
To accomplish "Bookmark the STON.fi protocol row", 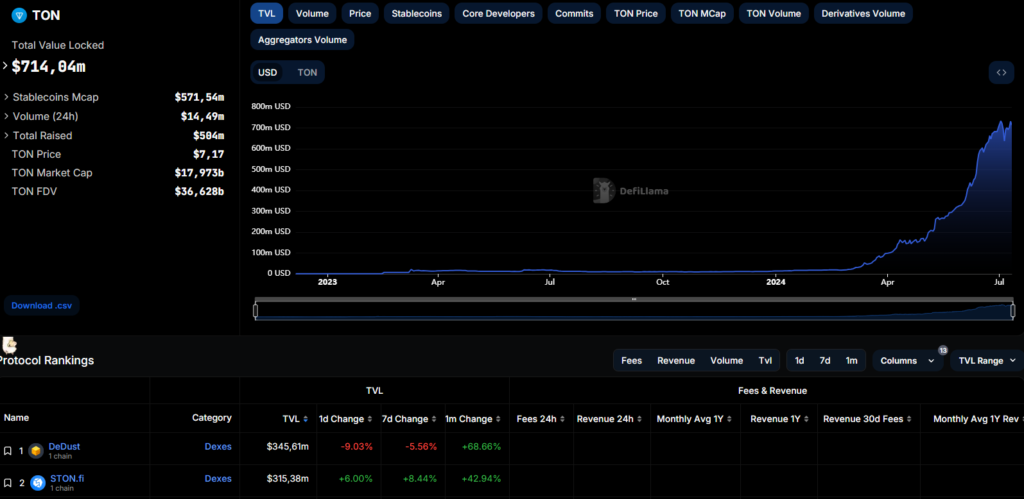I will 8,482.
